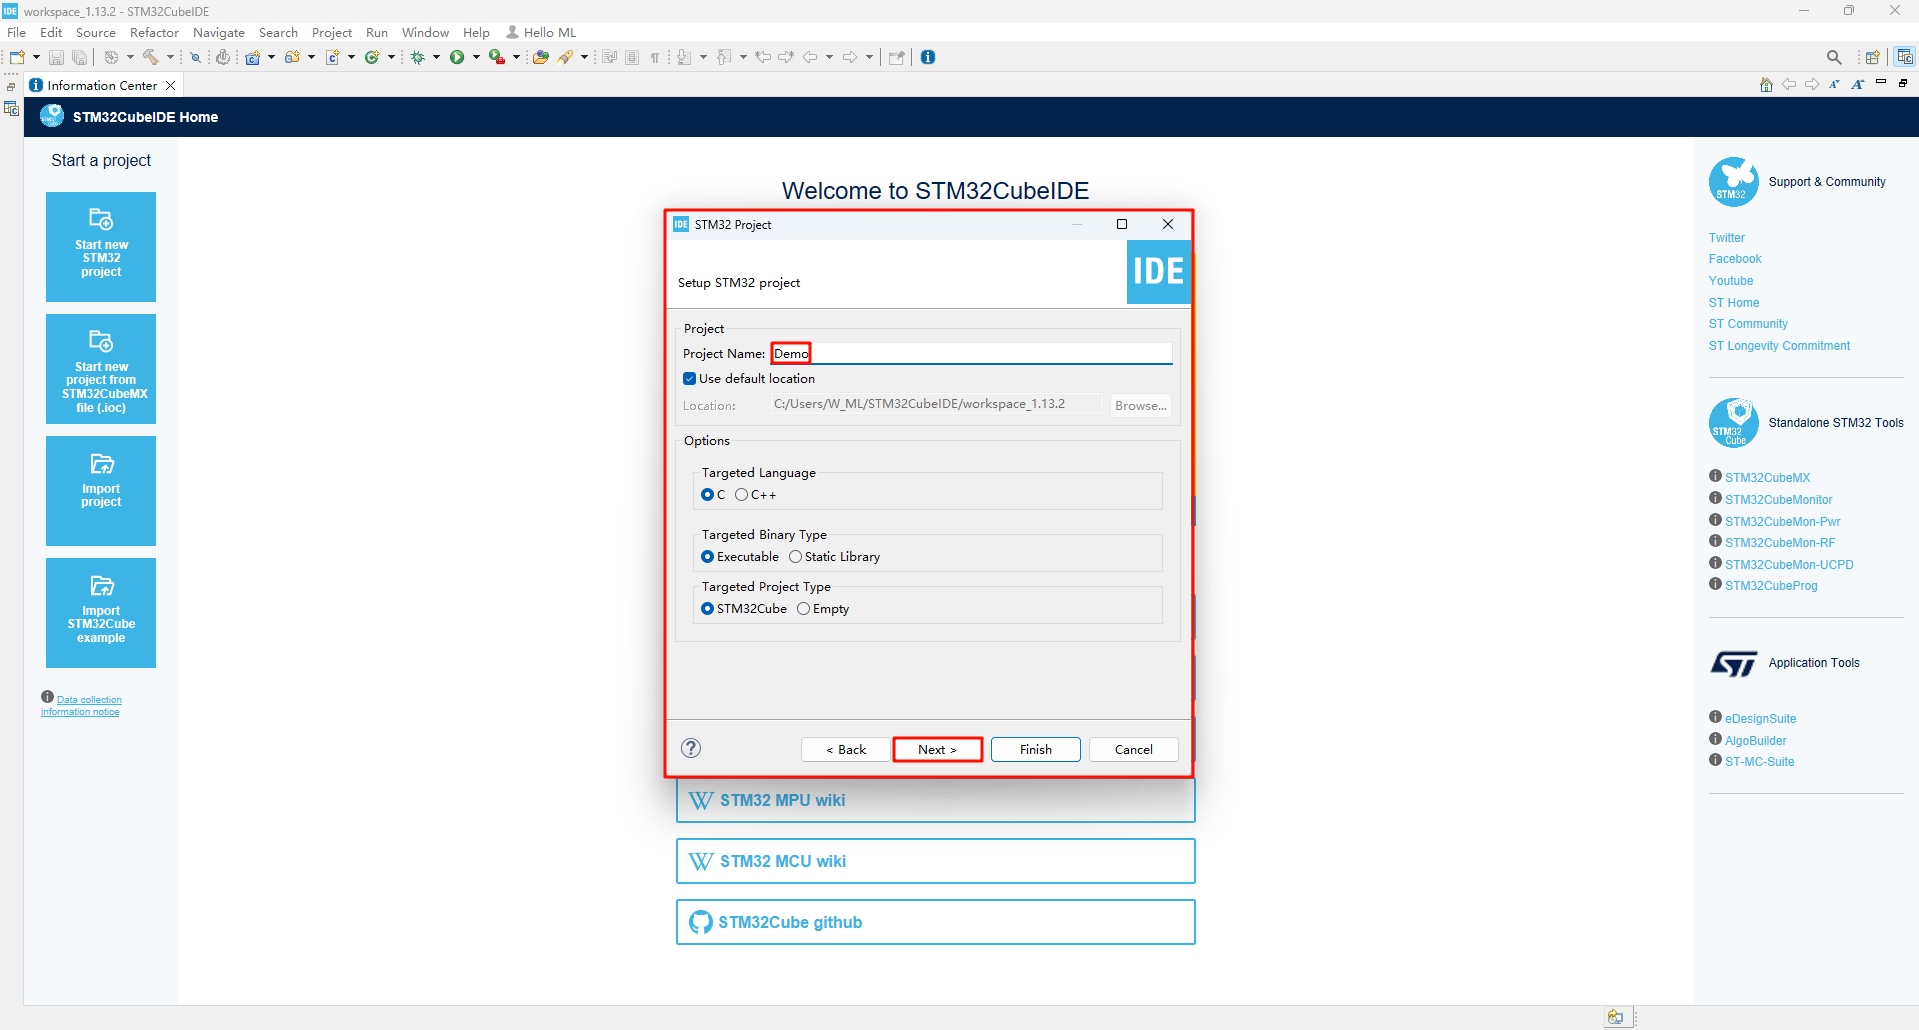Open the STM32CubeProg link
The image size is (1919, 1030).
1771,586
